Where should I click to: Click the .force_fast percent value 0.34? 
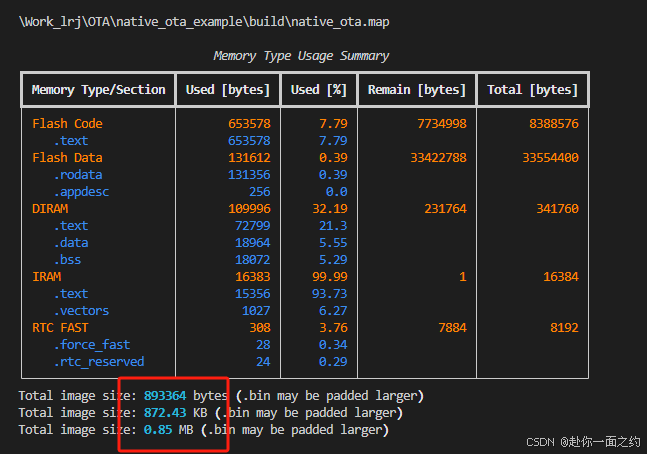click(333, 345)
